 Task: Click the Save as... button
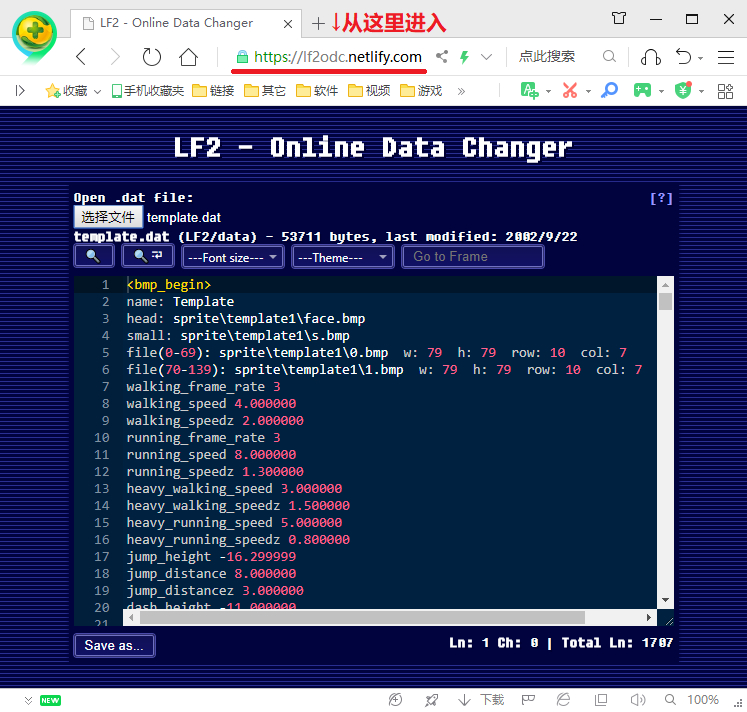[114, 645]
